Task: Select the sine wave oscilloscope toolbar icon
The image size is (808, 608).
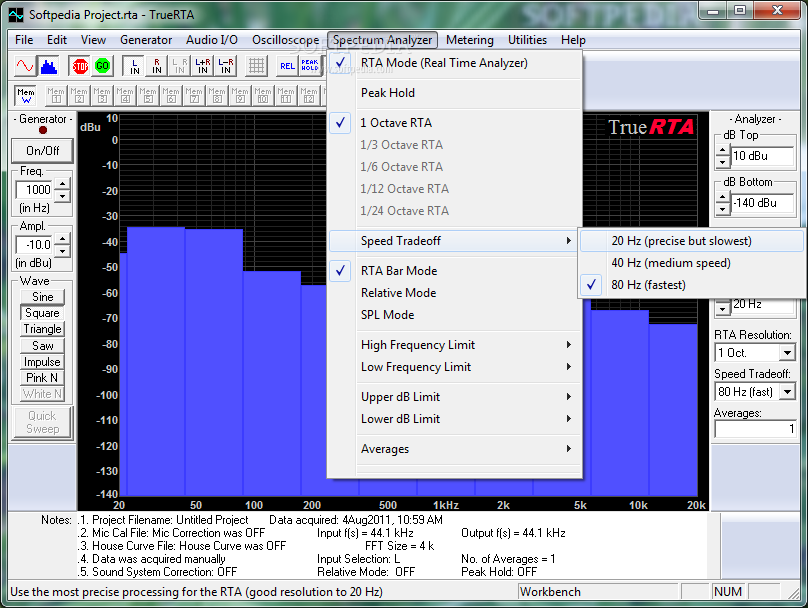Action: (25, 66)
